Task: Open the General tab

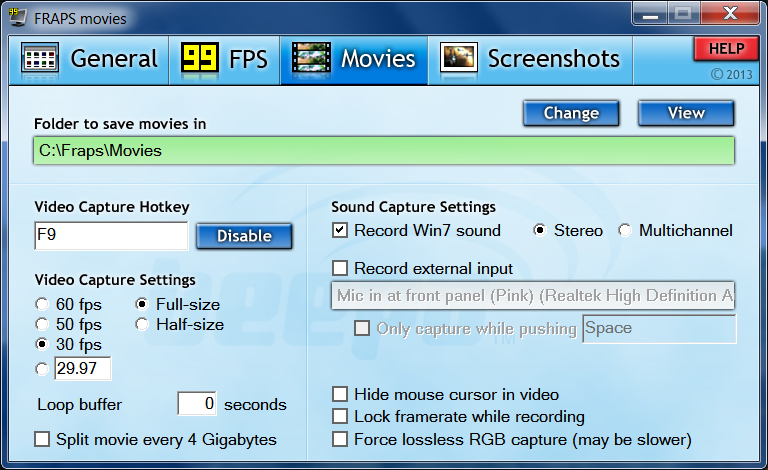Action: (x=89, y=60)
